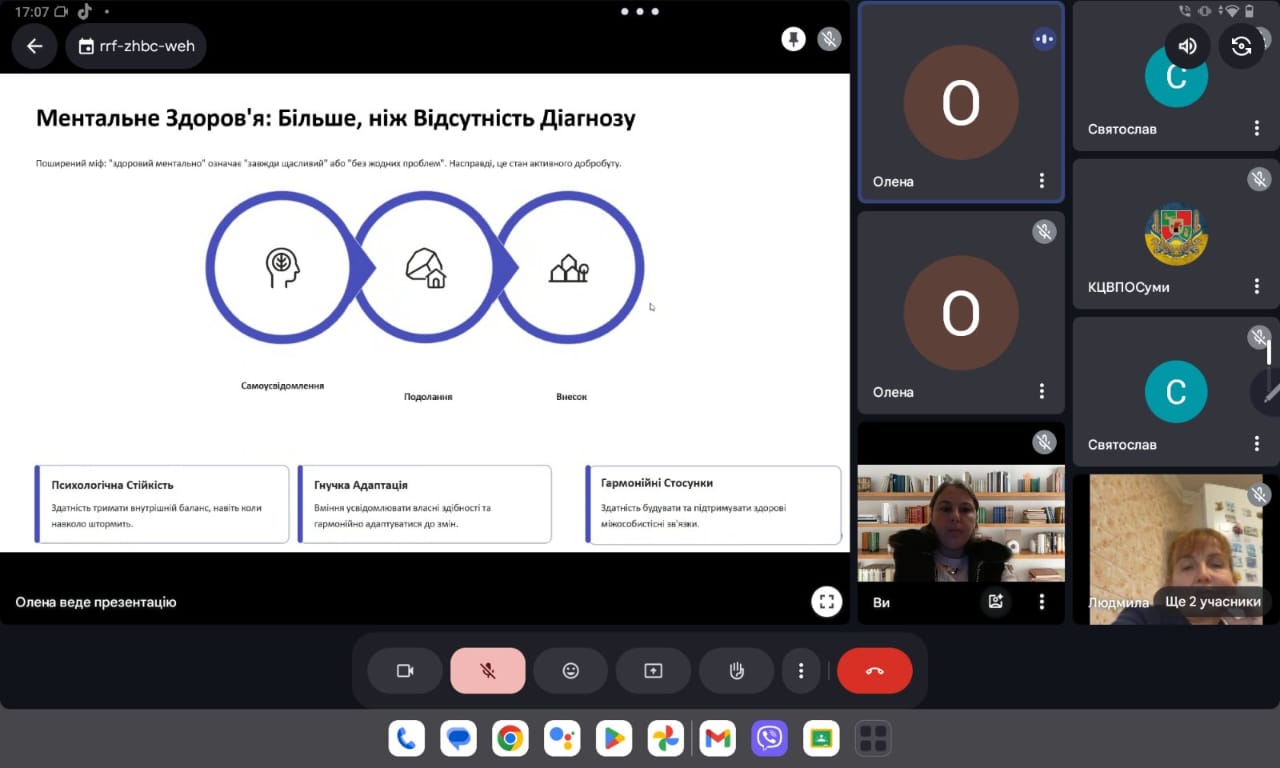Click the rock-and-house icon circle above Подолання
The height and width of the screenshot is (768, 1280).
pyautogui.click(x=426, y=268)
